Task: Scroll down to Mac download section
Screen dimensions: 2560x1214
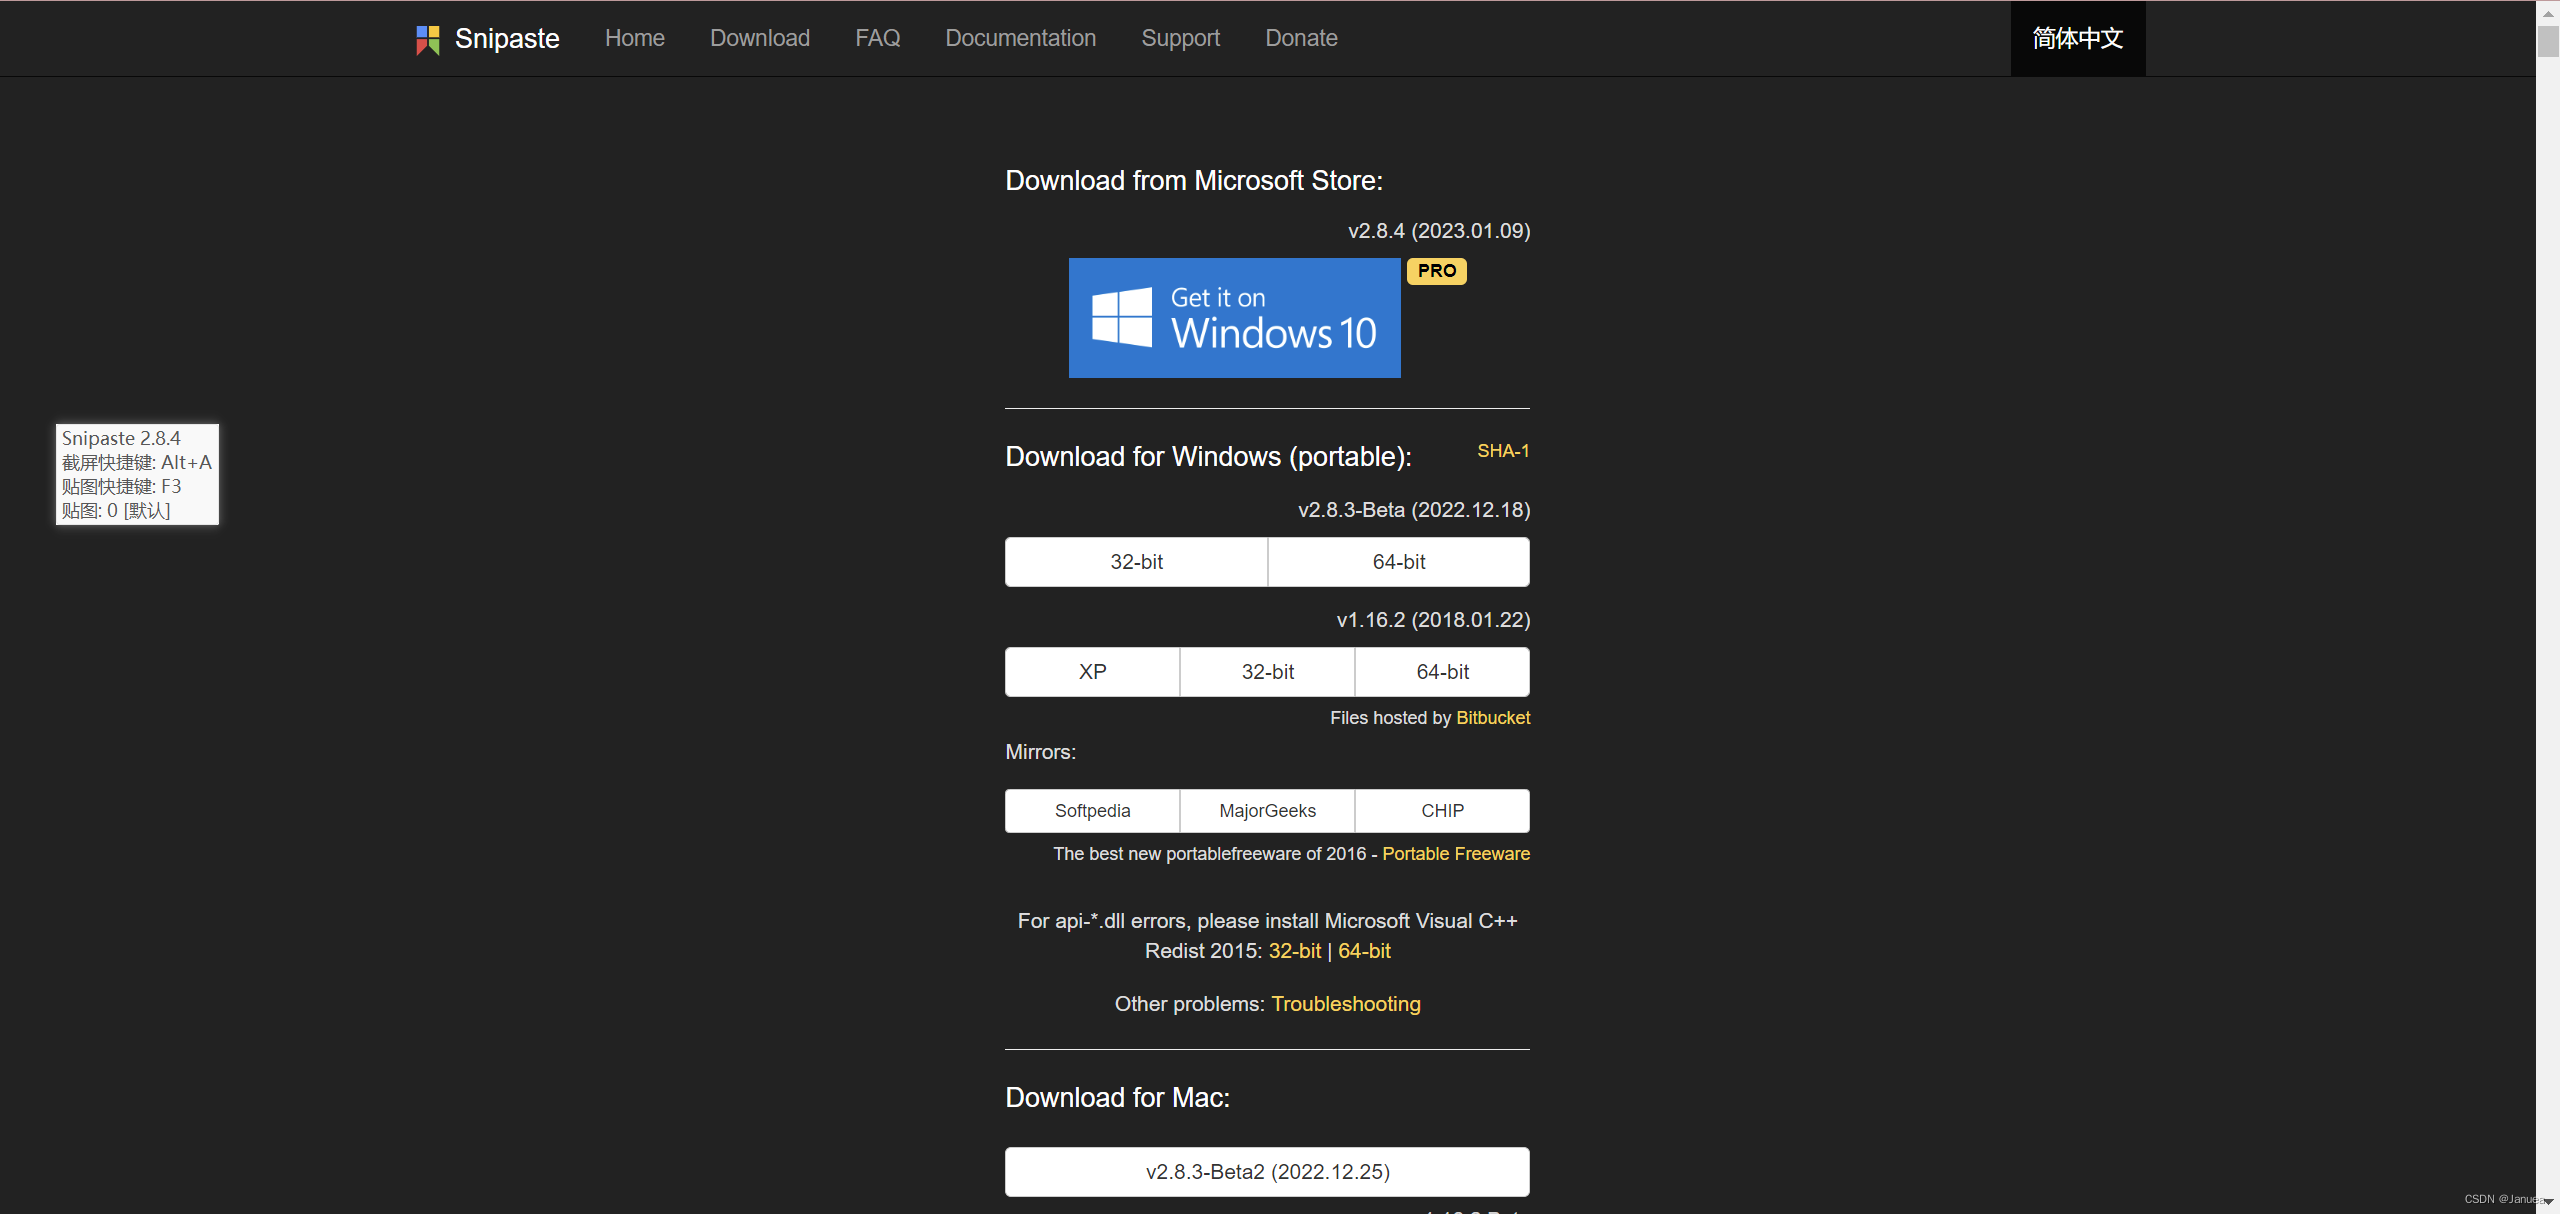Action: tap(1118, 1097)
